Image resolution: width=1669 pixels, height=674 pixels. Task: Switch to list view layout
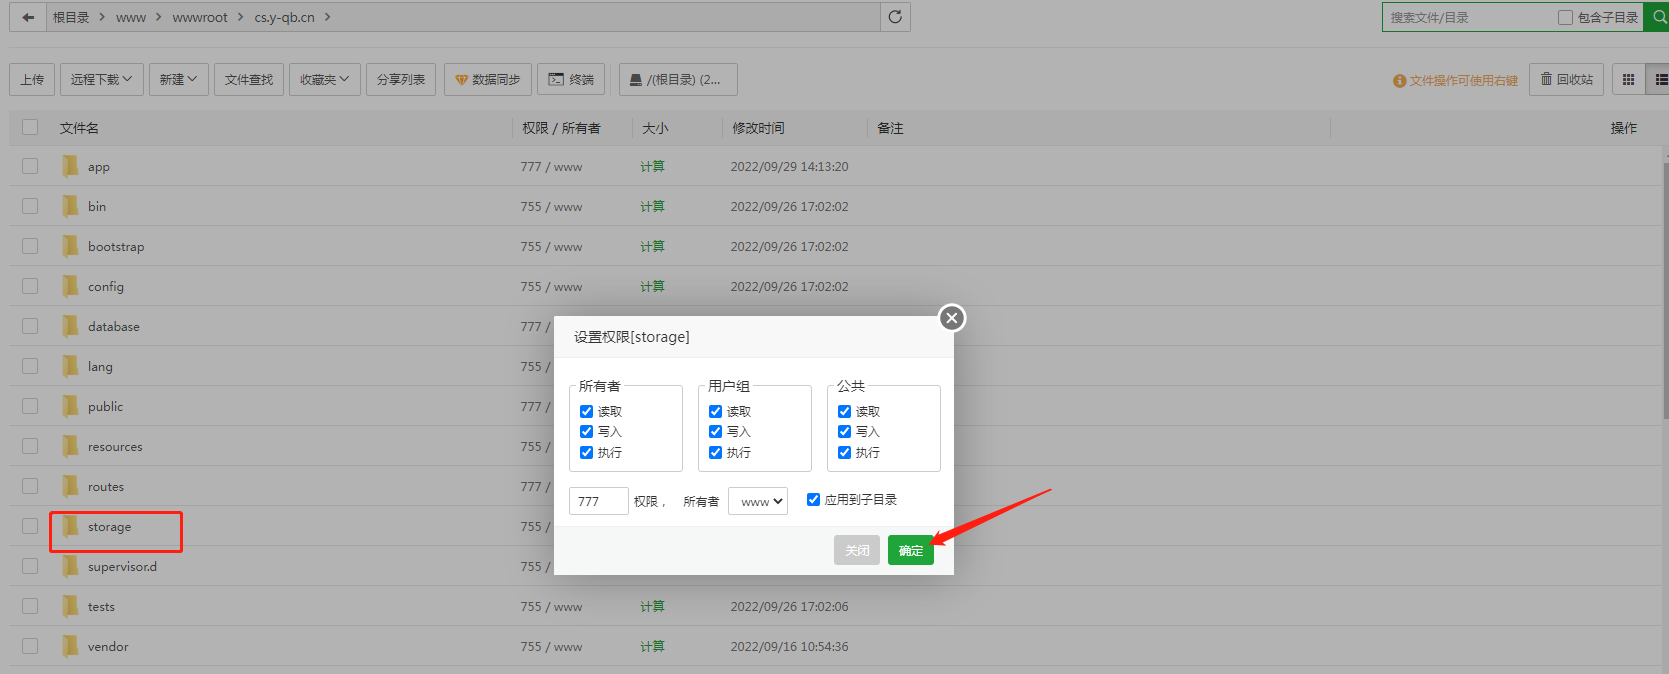(1658, 79)
